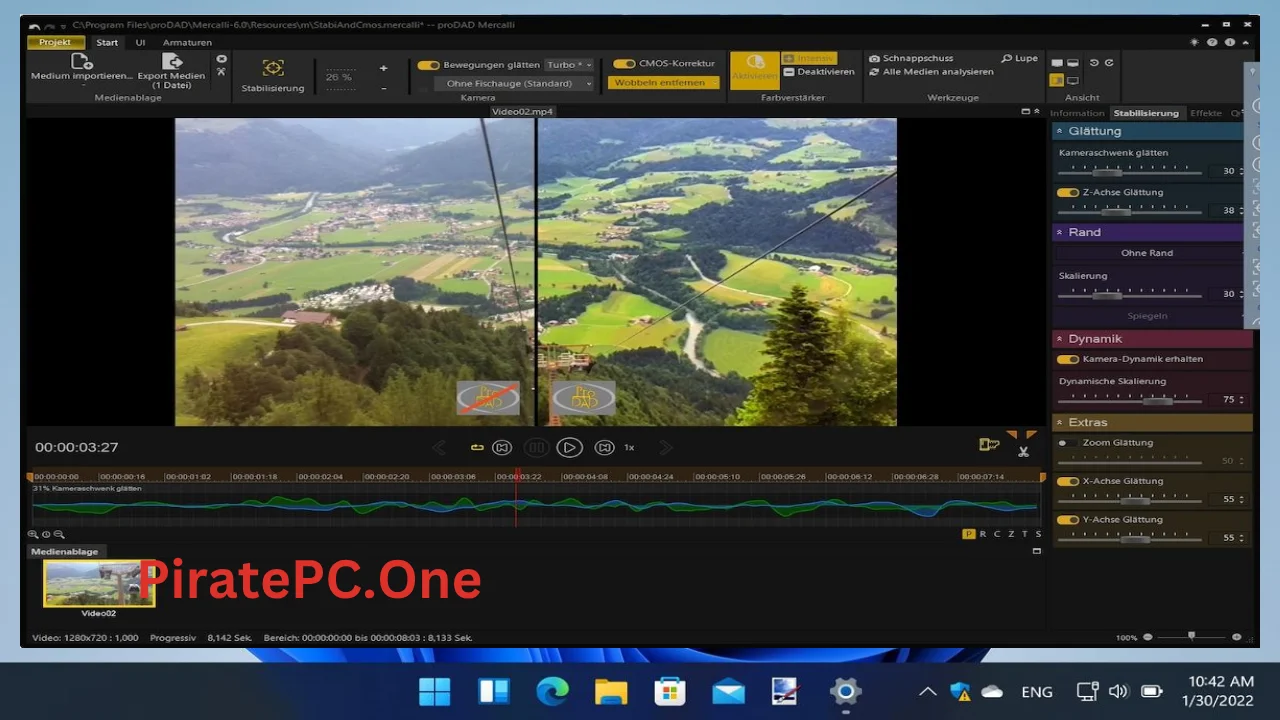Toggle X-Achse Glättung switch
Image resolution: width=1280 pixels, height=720 pixels.
click(1068, 481)
